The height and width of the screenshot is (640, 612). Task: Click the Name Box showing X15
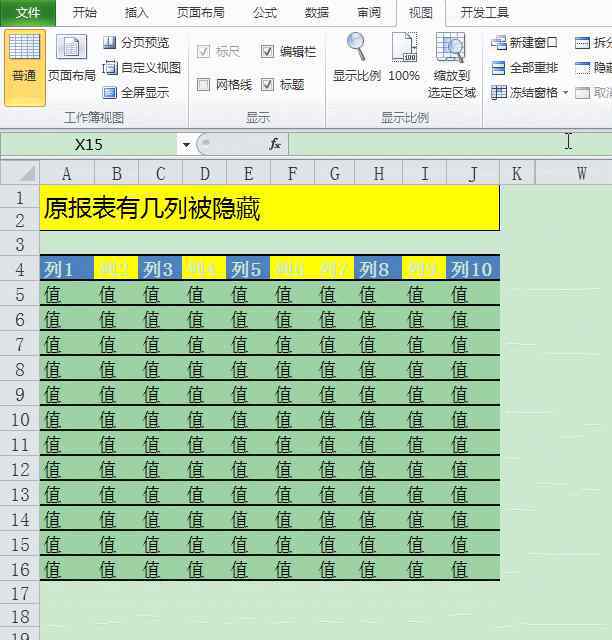pos(89,144)
